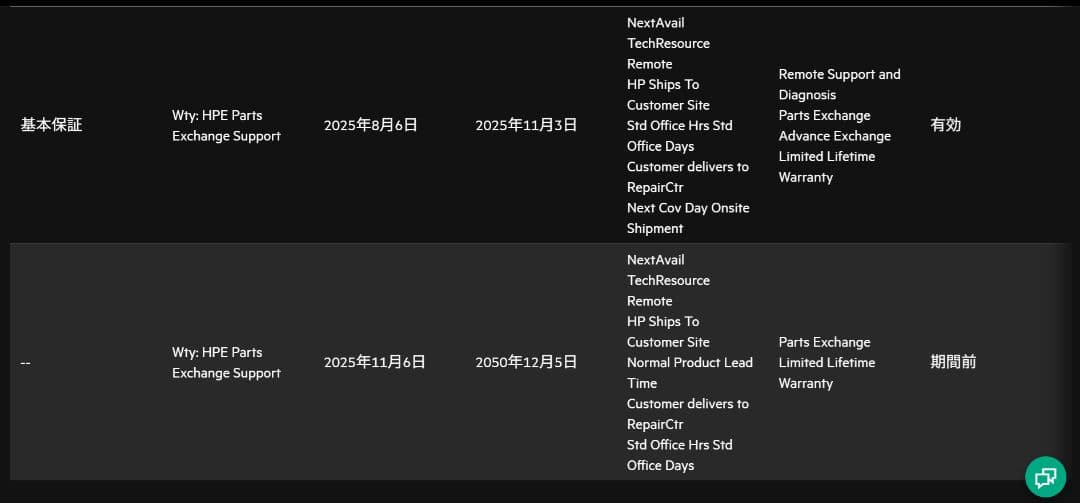Click Customer delivers to RepairCtr in 期間前 row
Screen dimensions: 1080x503
click(x=687, y=414)
